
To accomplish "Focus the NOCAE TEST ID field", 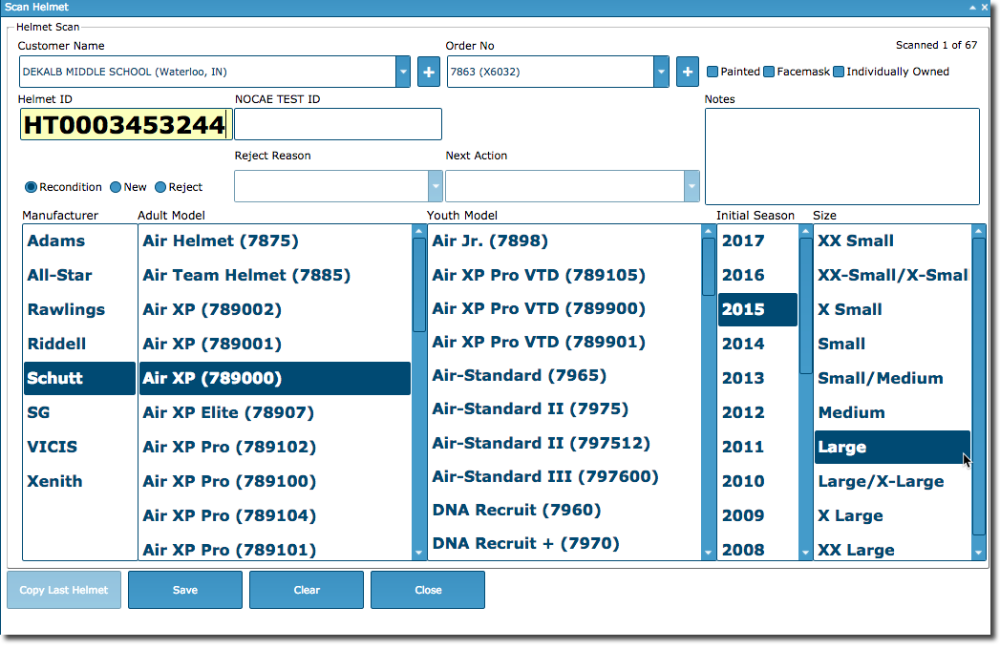I will pyautogui.click(x=338, y=124).
